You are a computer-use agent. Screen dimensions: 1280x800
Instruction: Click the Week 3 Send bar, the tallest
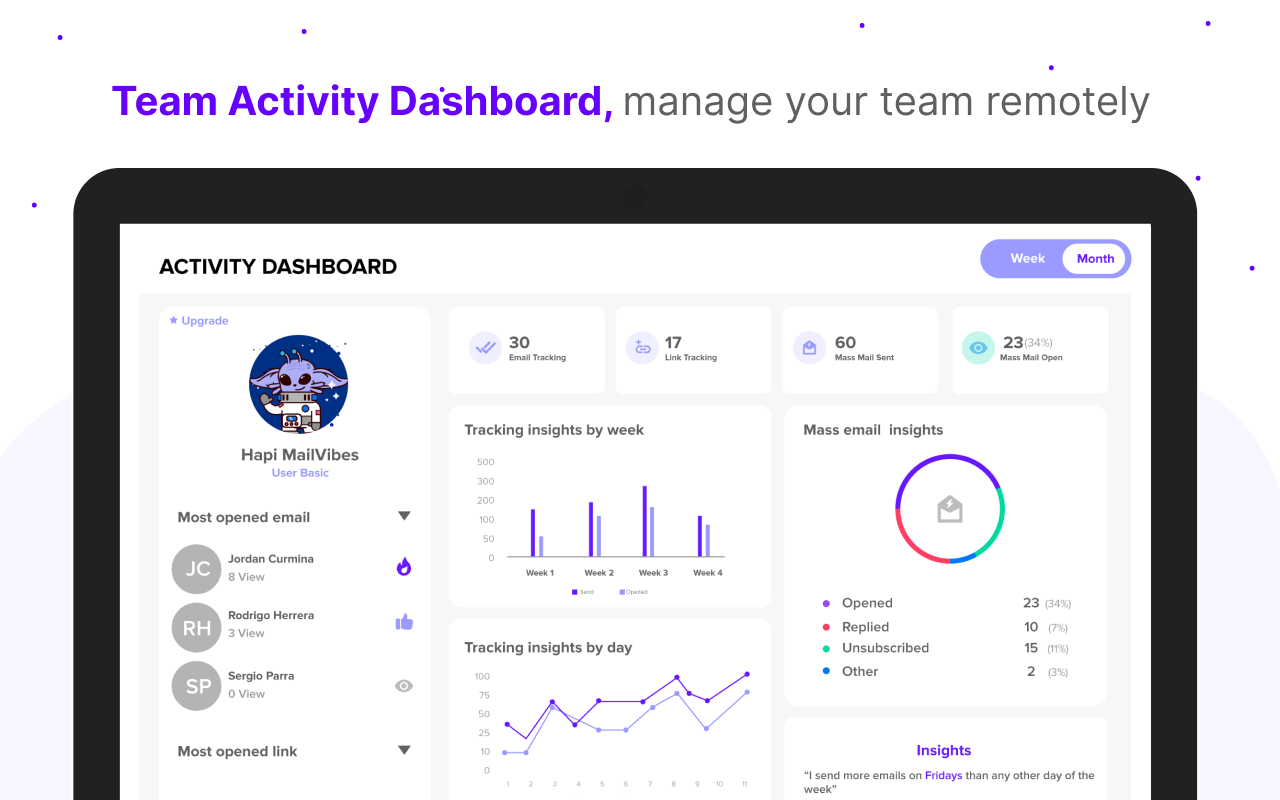[645, 521]
